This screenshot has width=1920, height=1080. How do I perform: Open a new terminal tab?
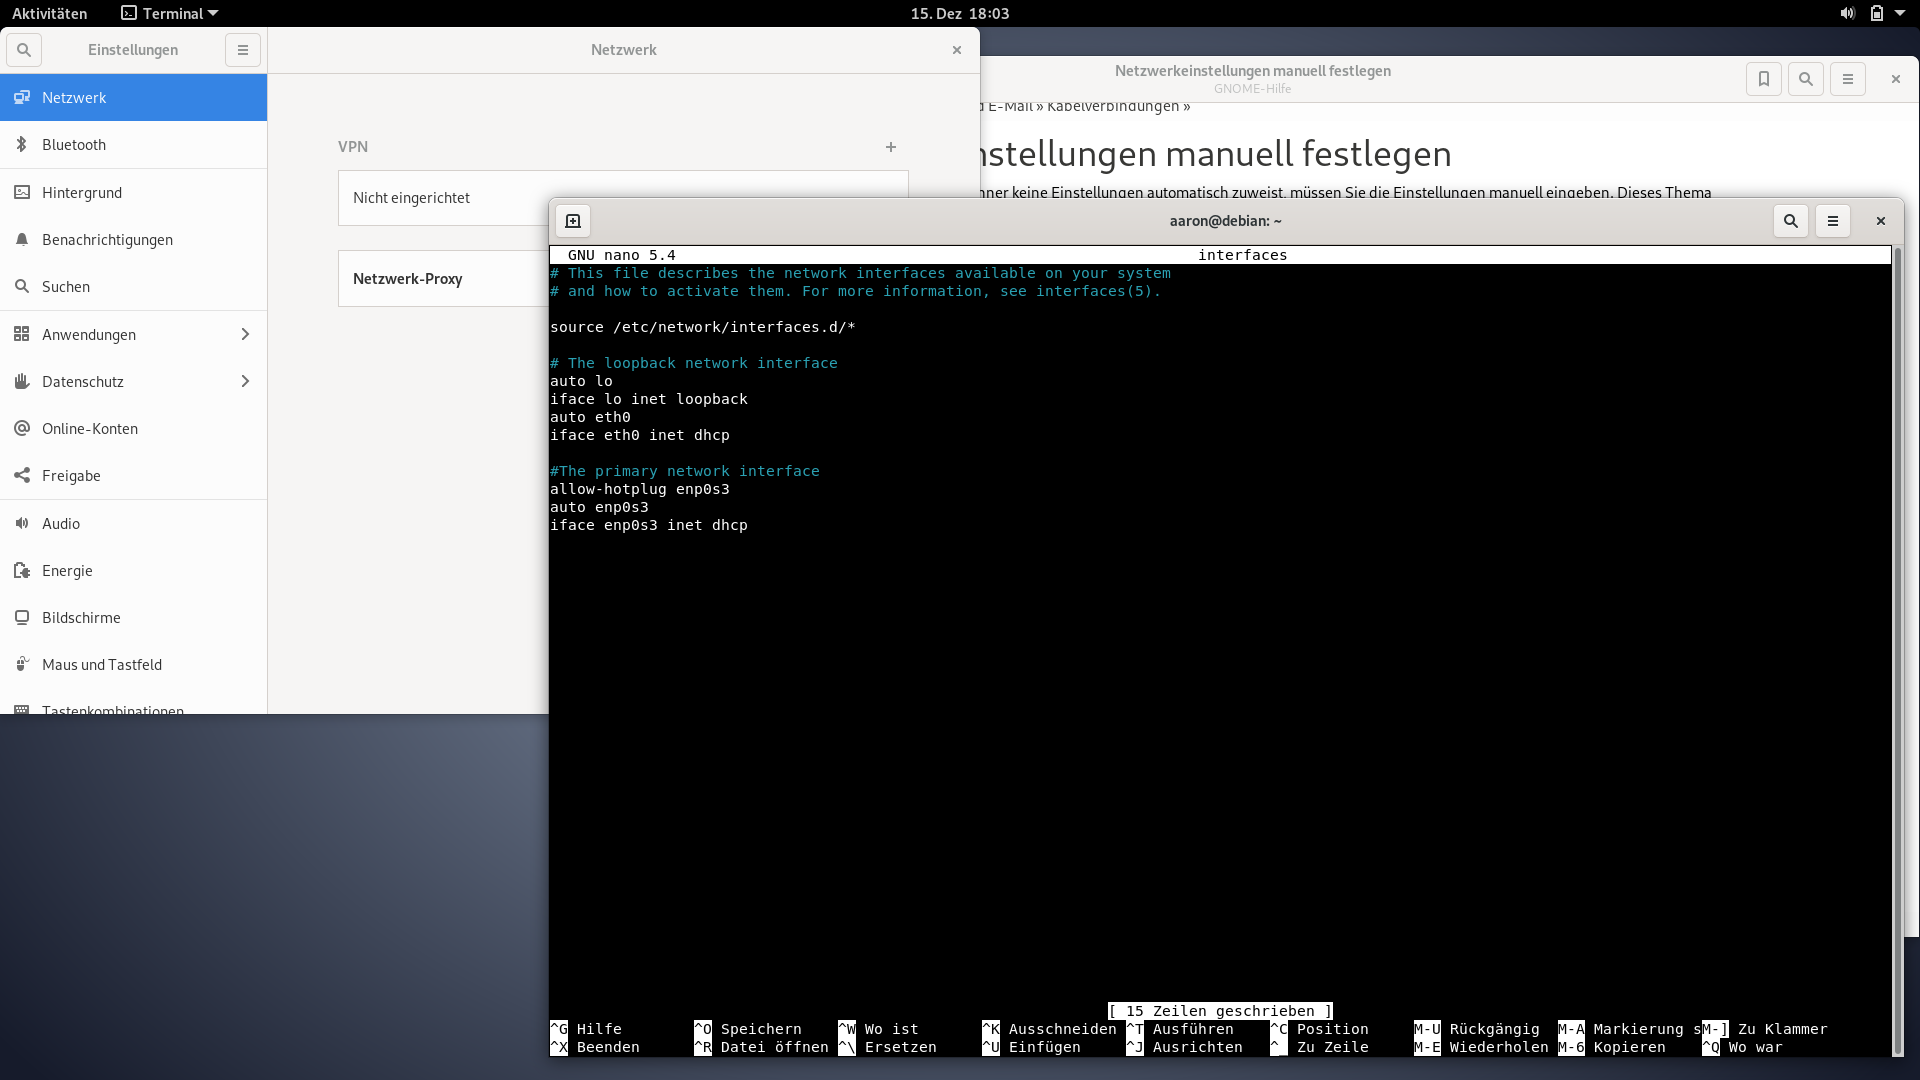coord(573,221)
